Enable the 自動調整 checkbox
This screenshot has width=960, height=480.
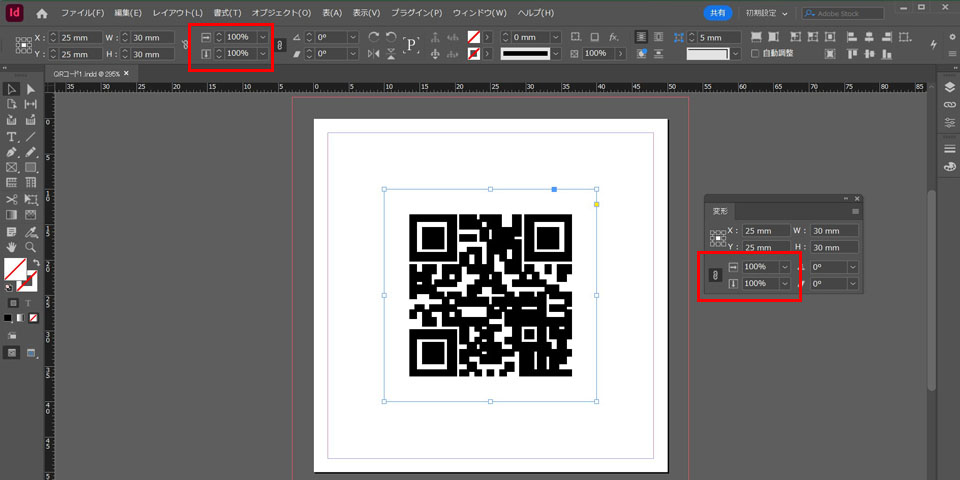point(756,53)
